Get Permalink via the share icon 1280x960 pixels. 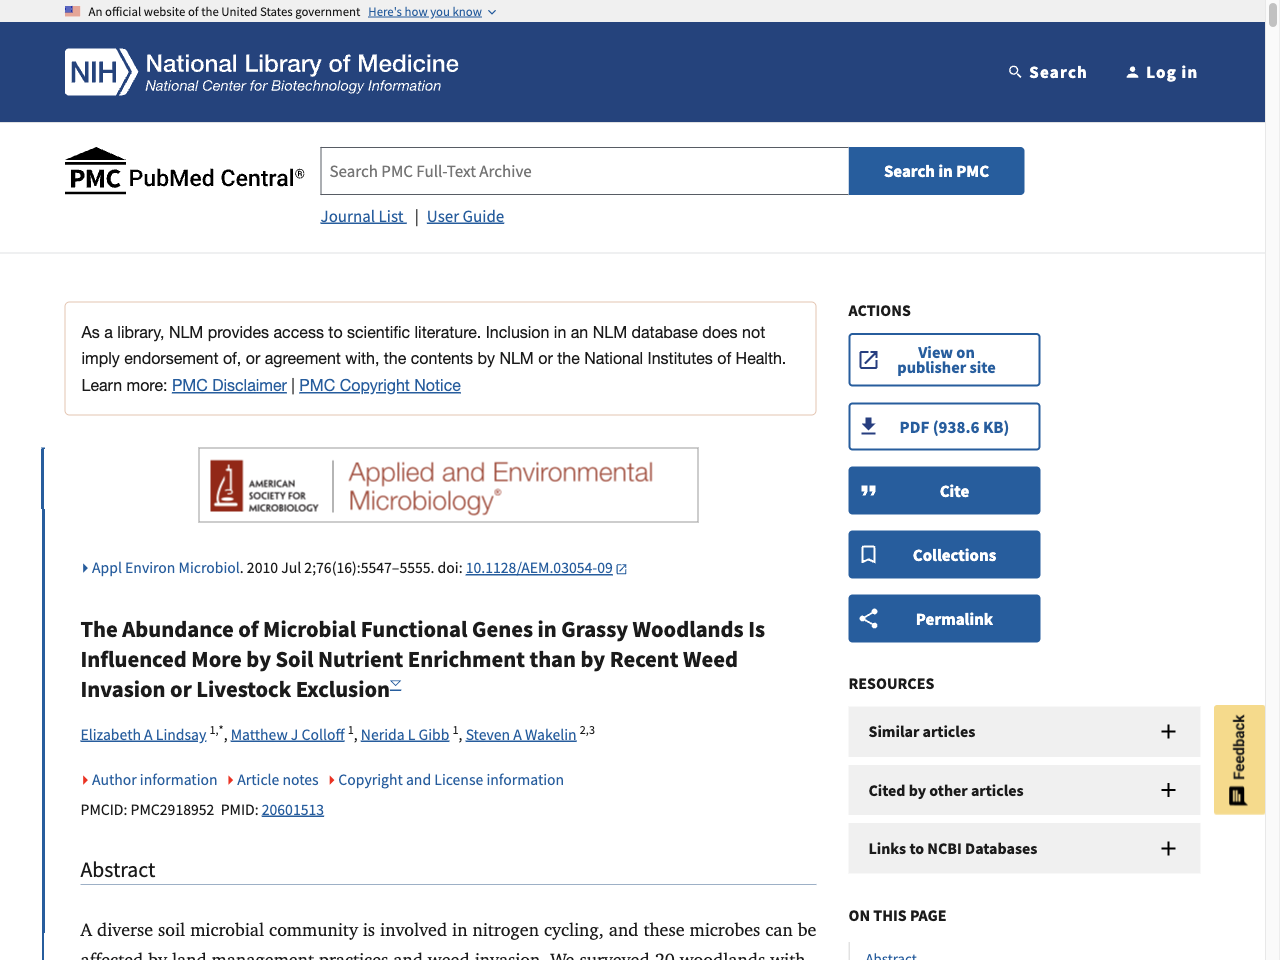coord(868,618)
